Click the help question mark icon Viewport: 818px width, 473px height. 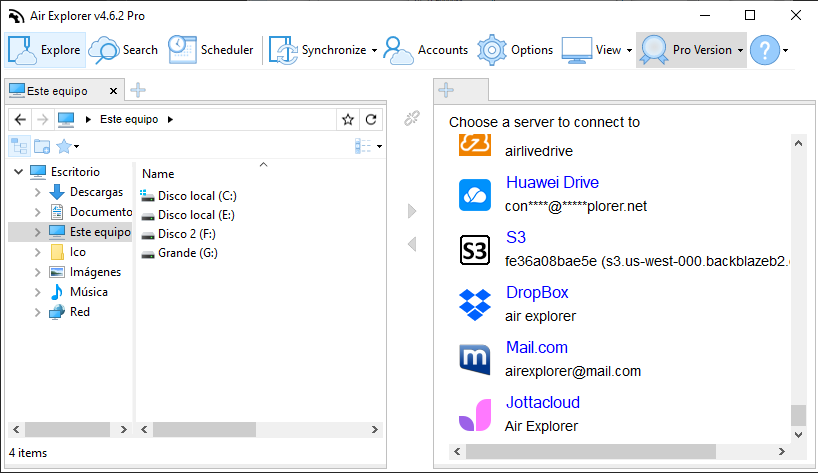tap(764, 50)
